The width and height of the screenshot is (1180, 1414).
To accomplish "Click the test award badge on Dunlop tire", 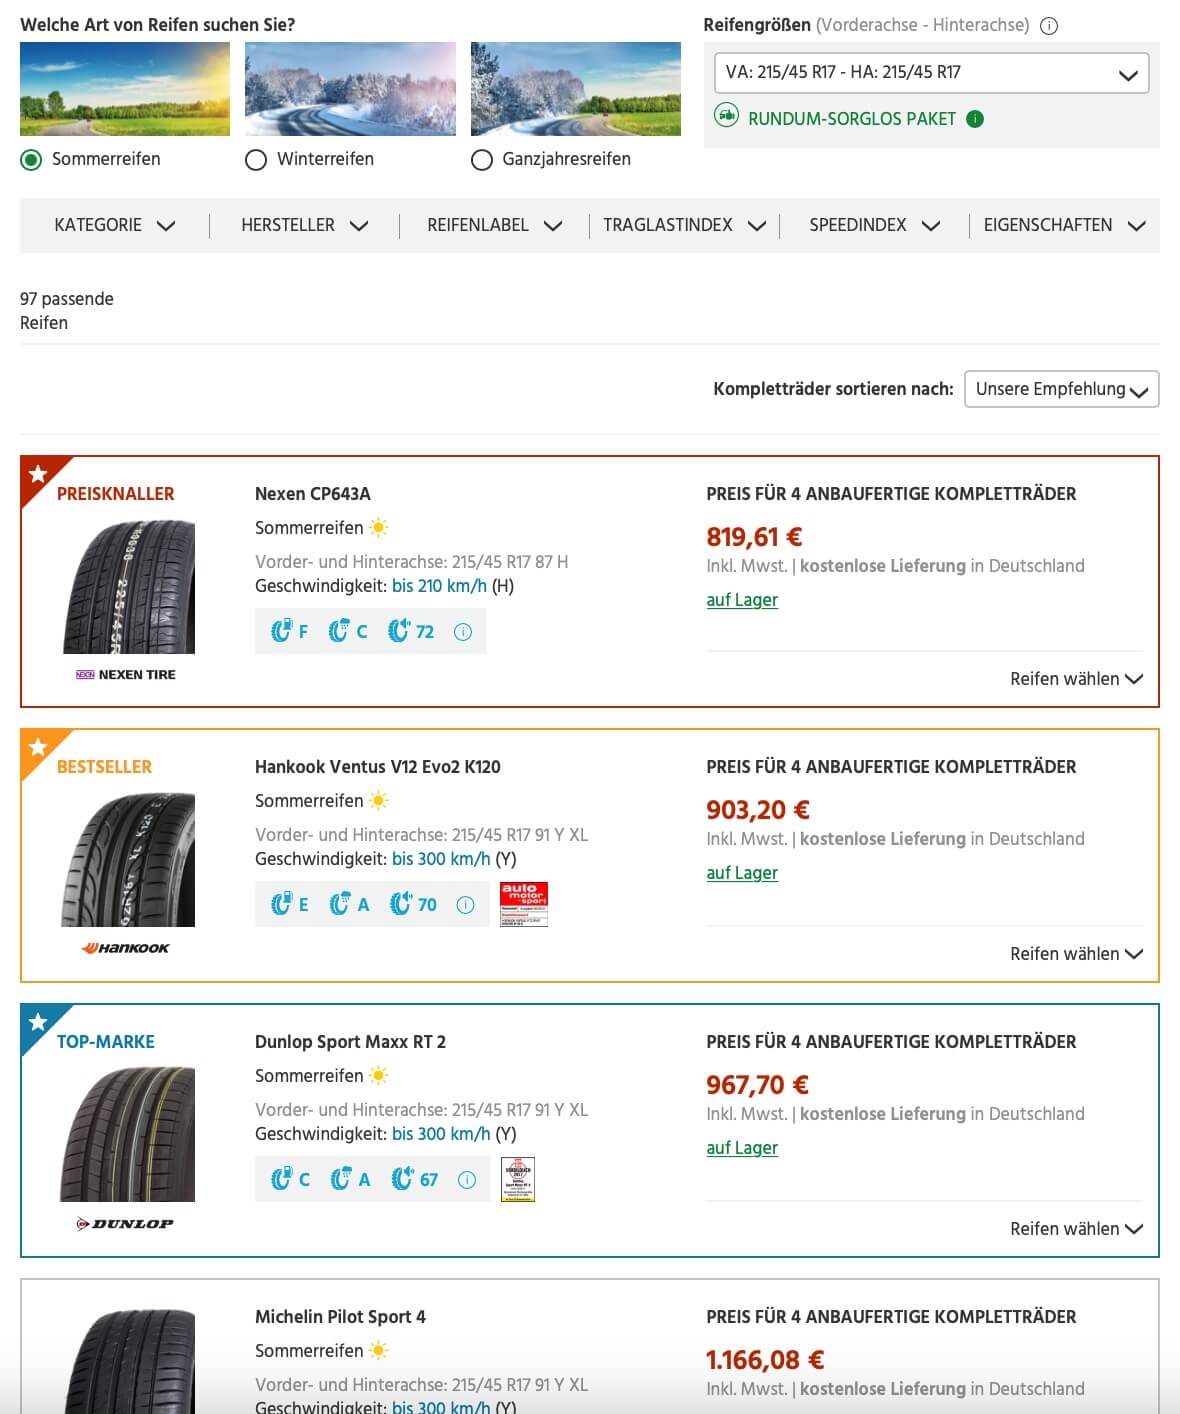I will click(x=518, y=1179).
